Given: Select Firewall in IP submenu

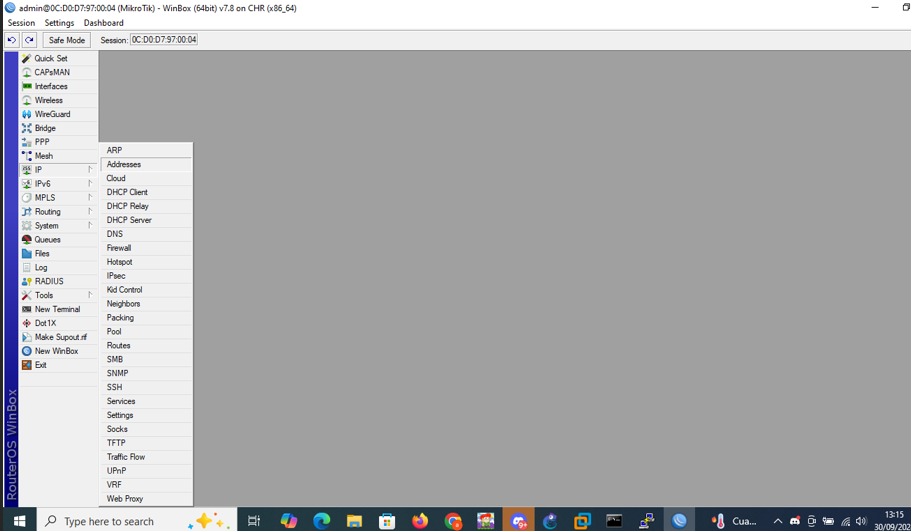Looking at the screenshot, I should click(146, 247).
